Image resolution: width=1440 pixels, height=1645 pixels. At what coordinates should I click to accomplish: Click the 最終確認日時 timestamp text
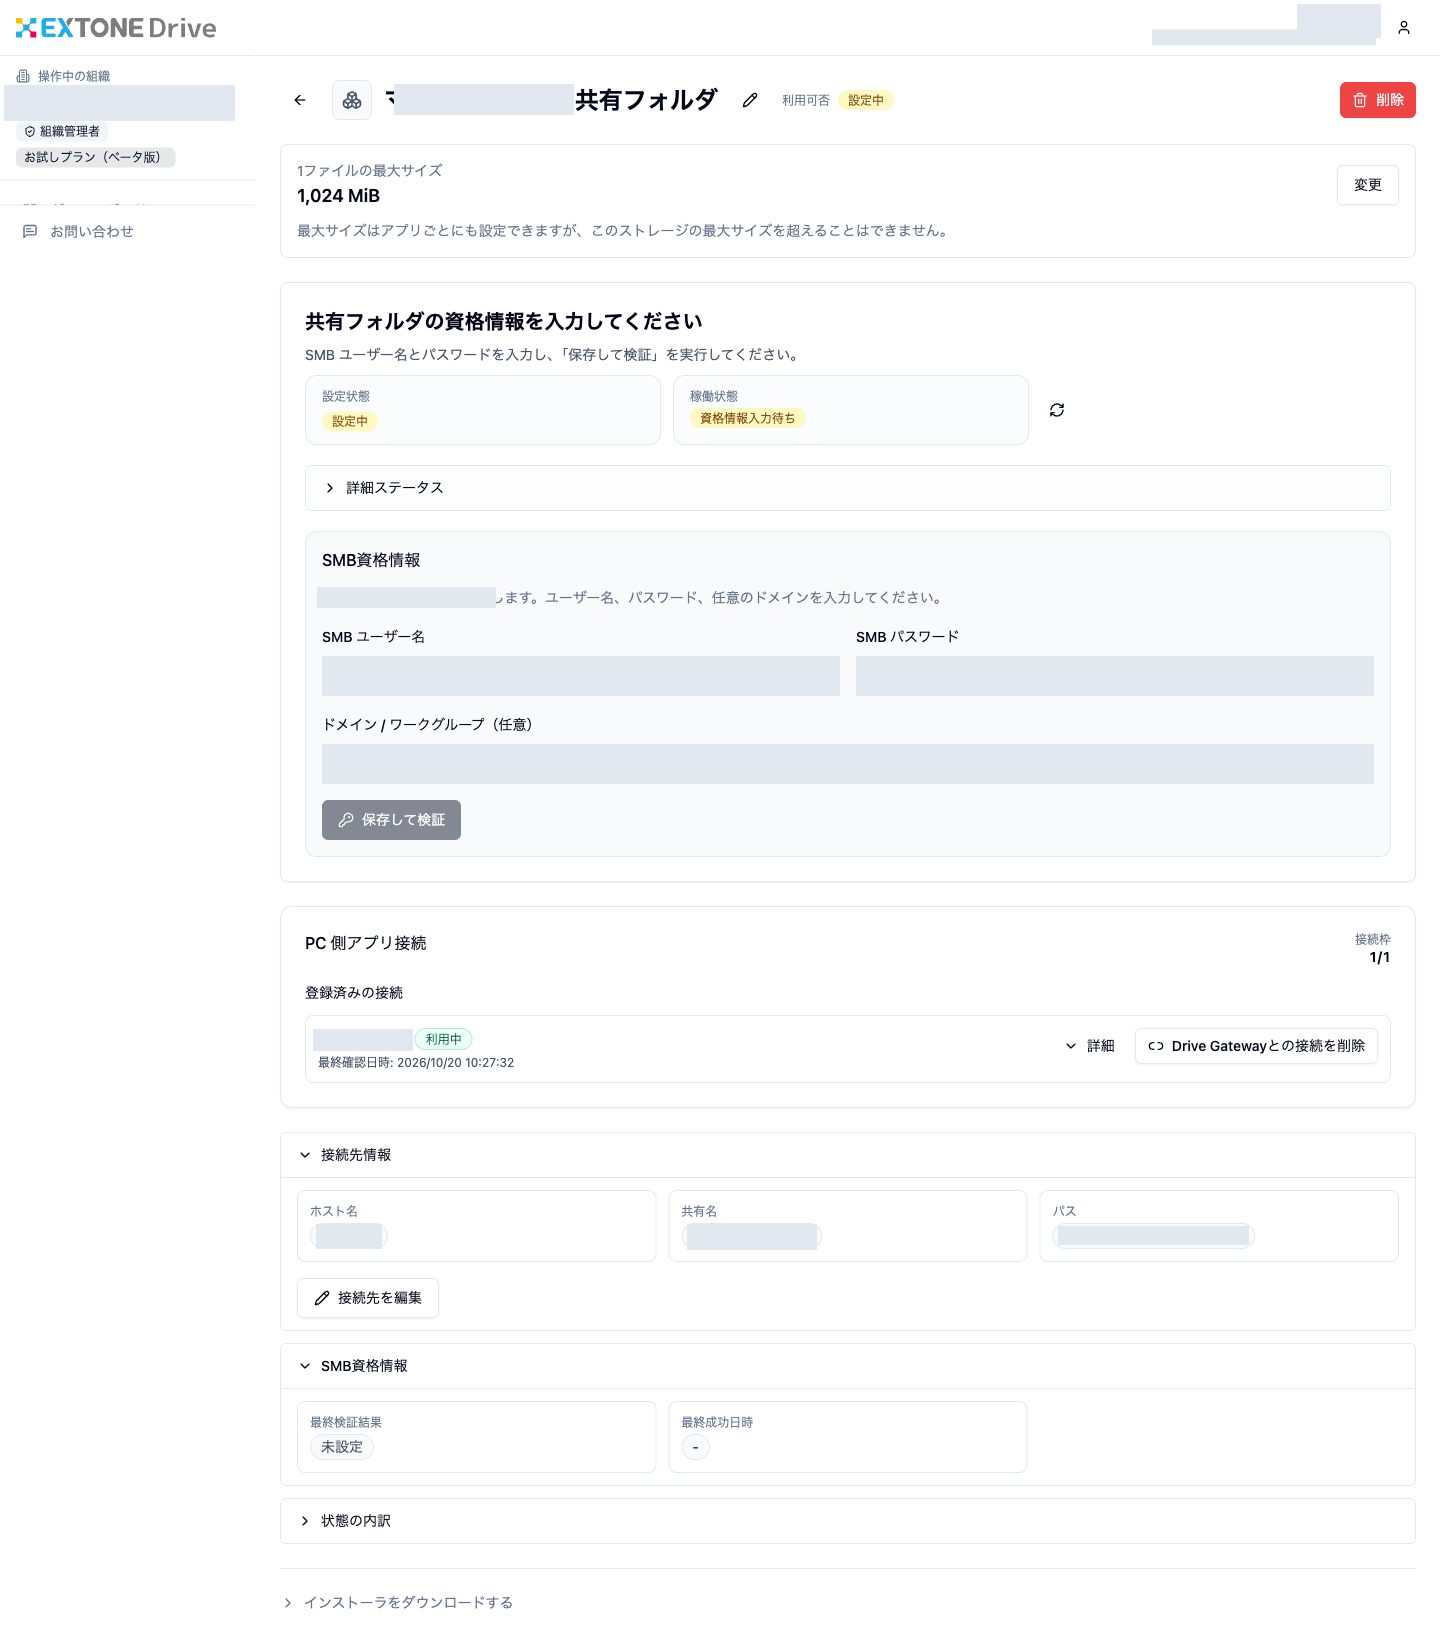pos(416,1063)
